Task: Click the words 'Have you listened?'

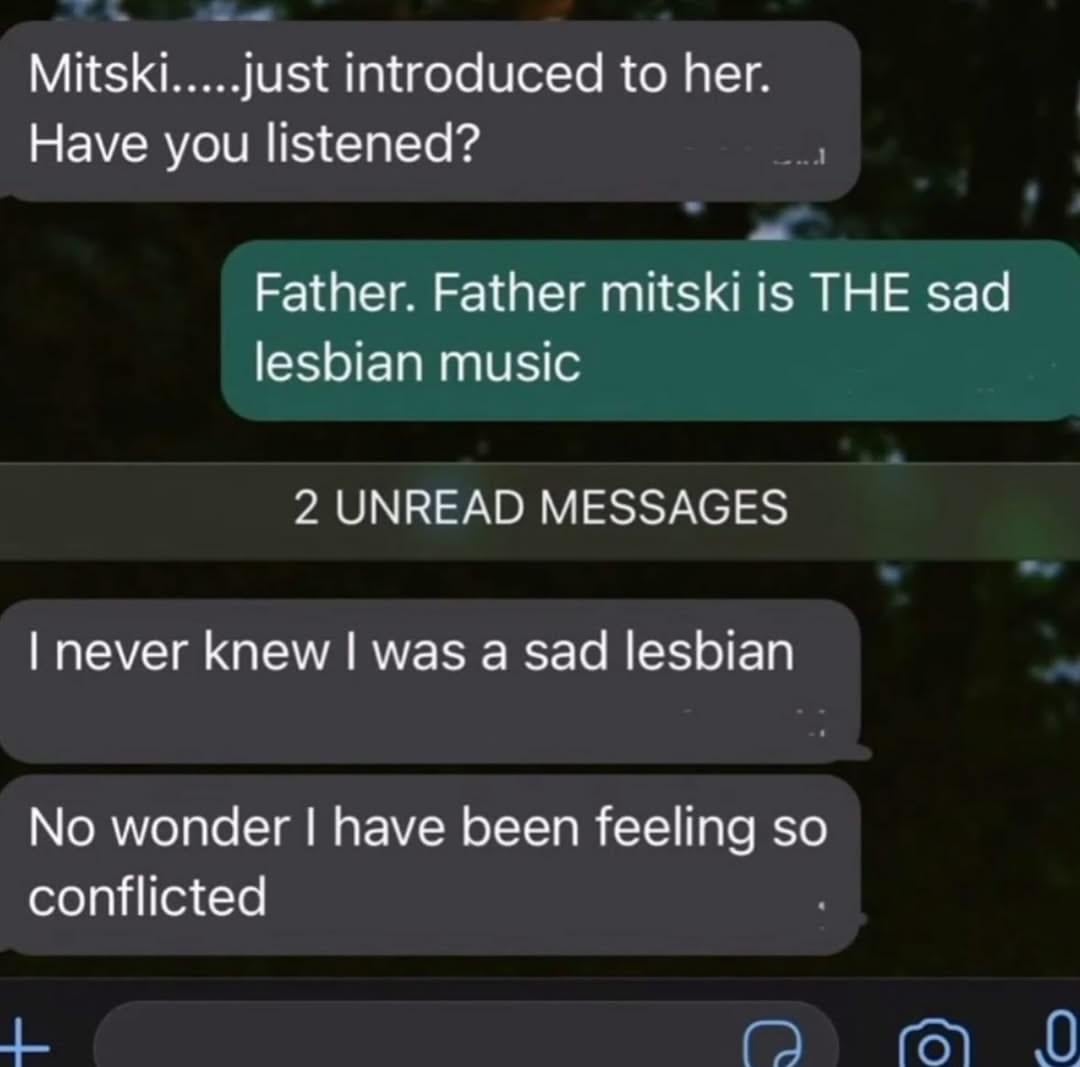Action: 253,144
